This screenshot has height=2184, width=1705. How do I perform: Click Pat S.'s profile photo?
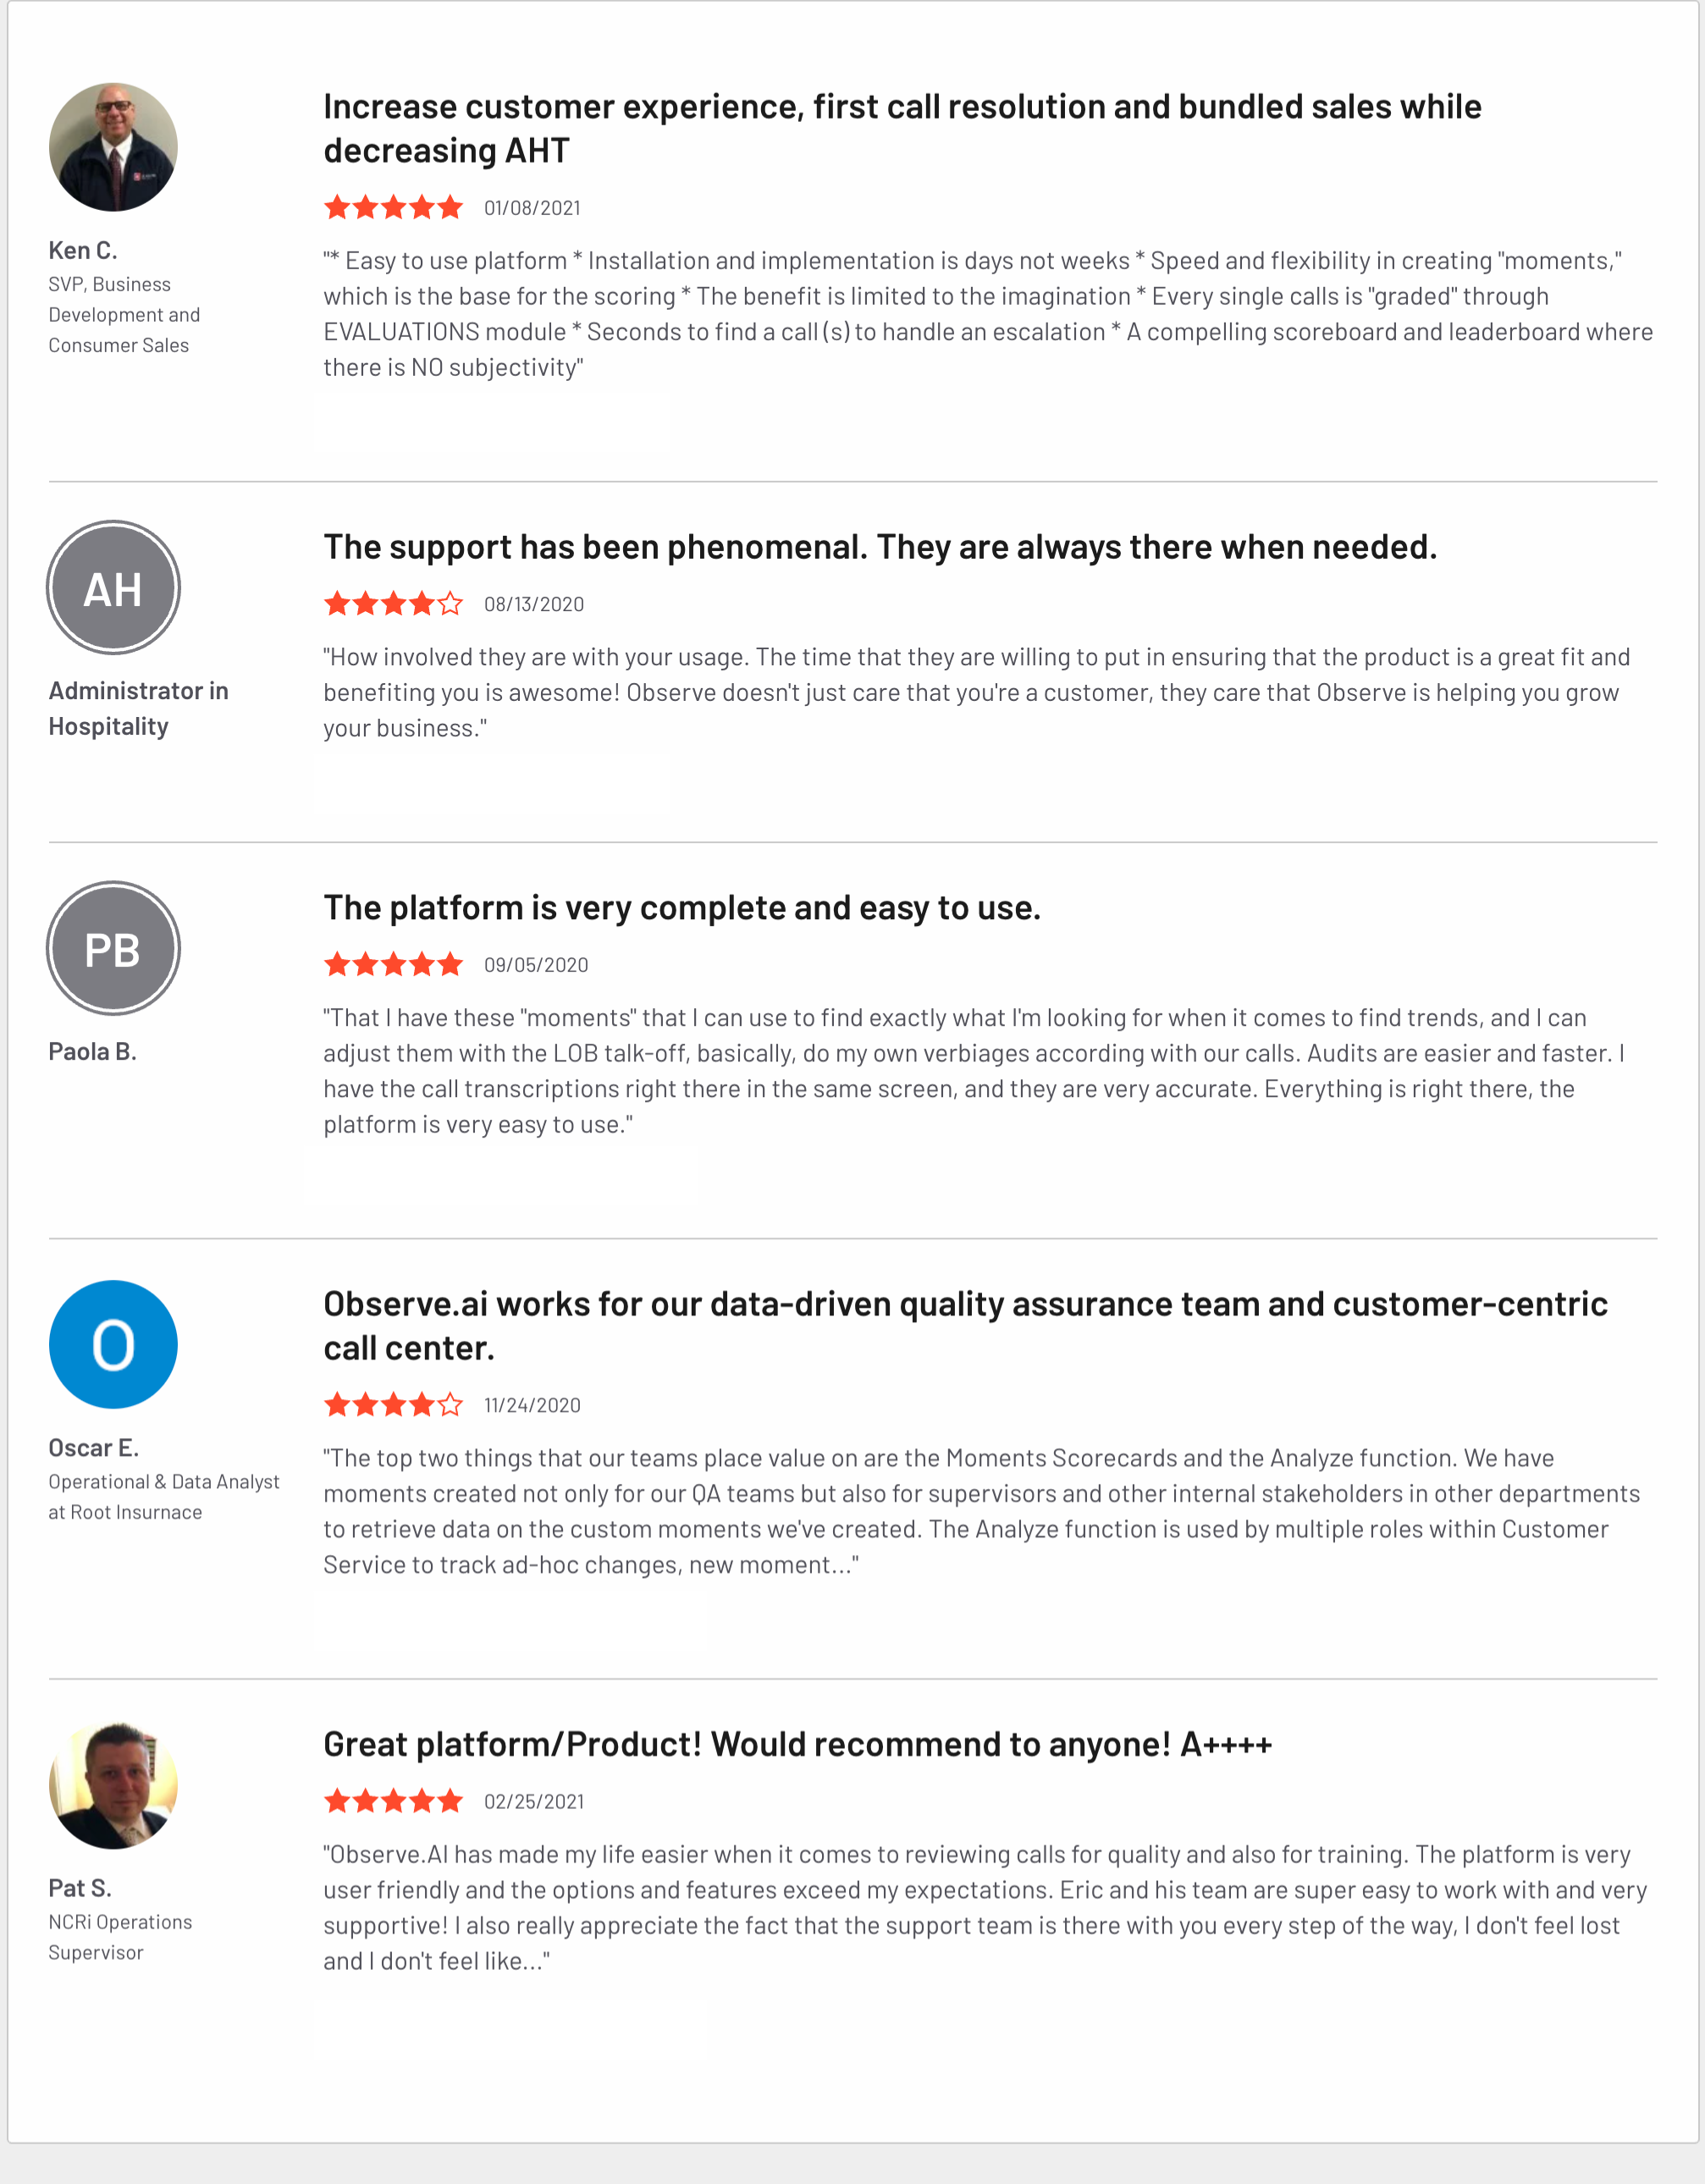point(113,1784)
